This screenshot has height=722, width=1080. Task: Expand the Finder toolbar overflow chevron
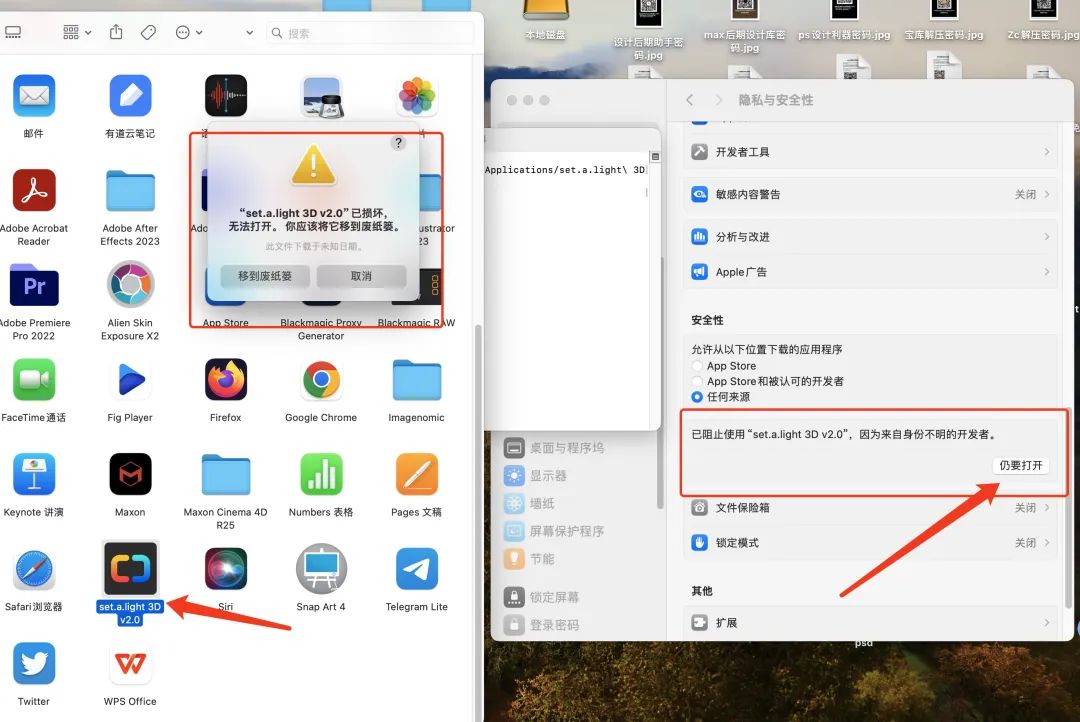tap(249, 32)
